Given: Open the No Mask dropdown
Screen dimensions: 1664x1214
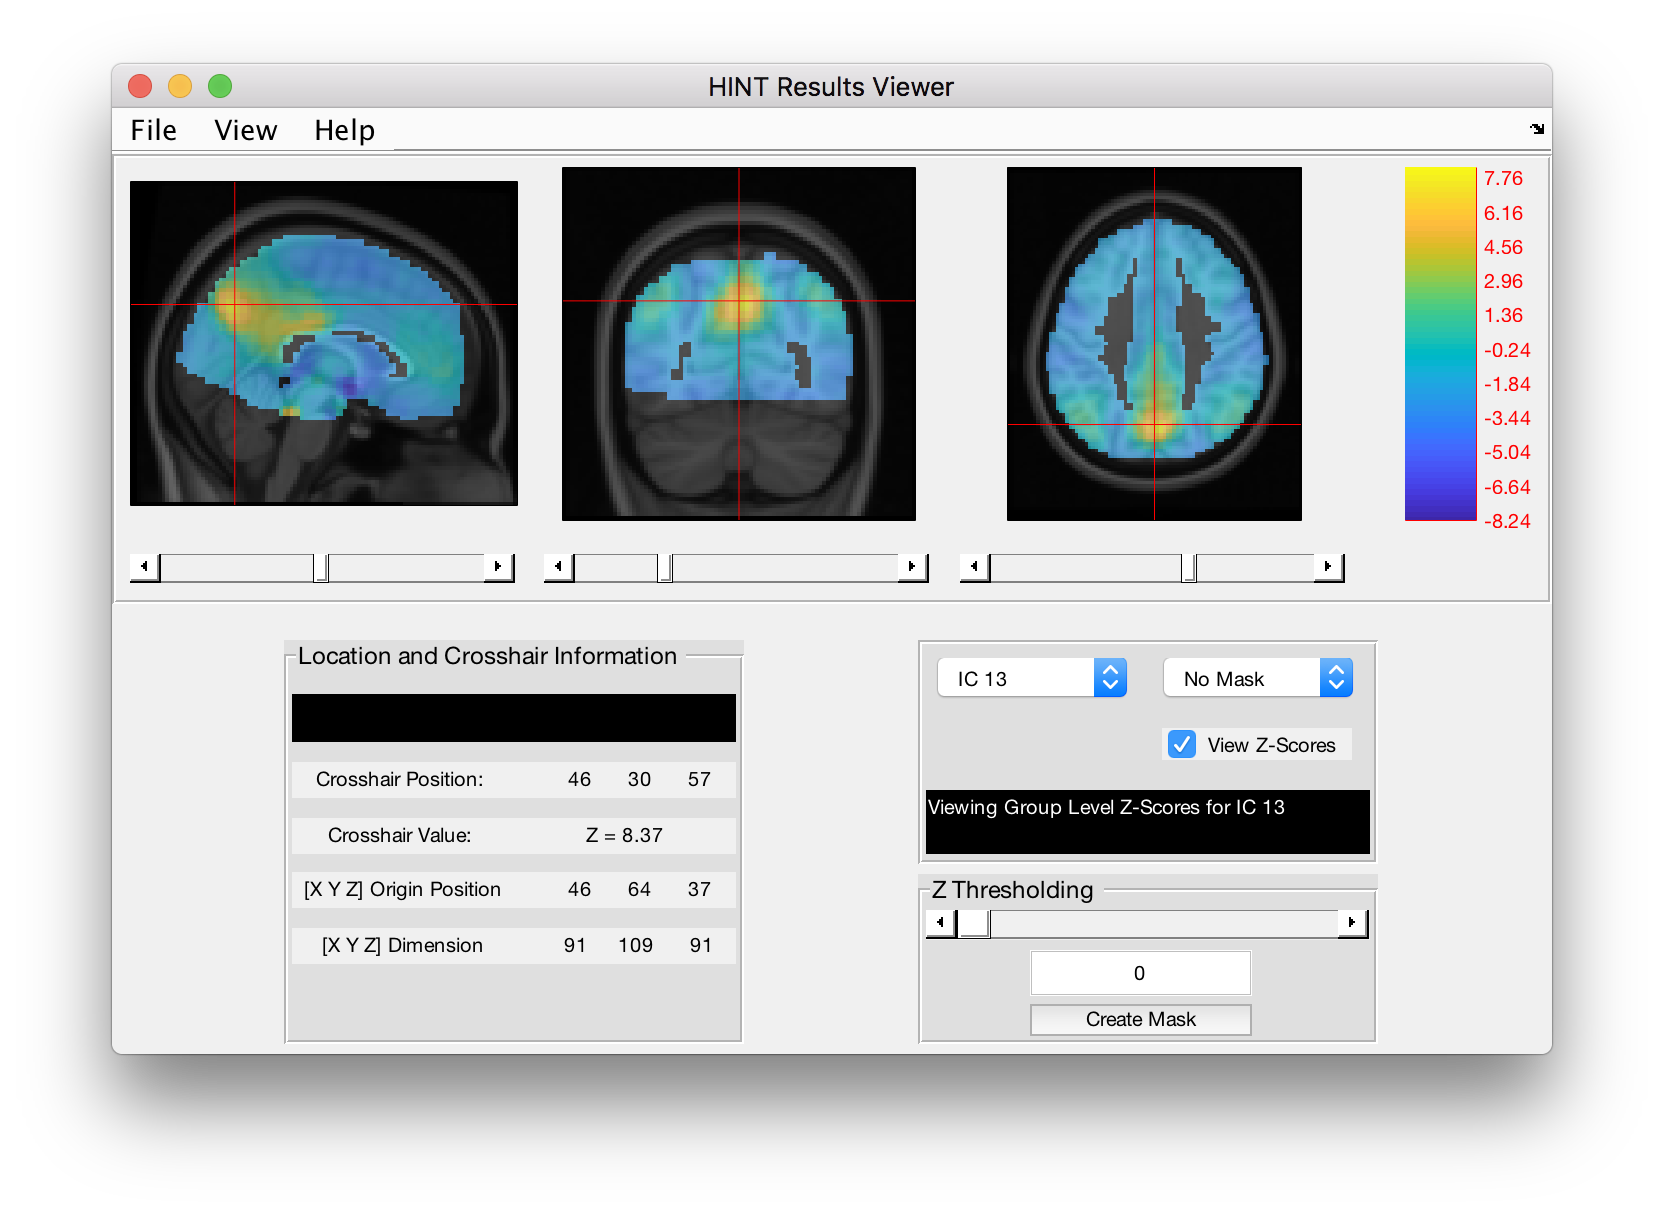Looking at the screenshot, I should [1258, 678].
